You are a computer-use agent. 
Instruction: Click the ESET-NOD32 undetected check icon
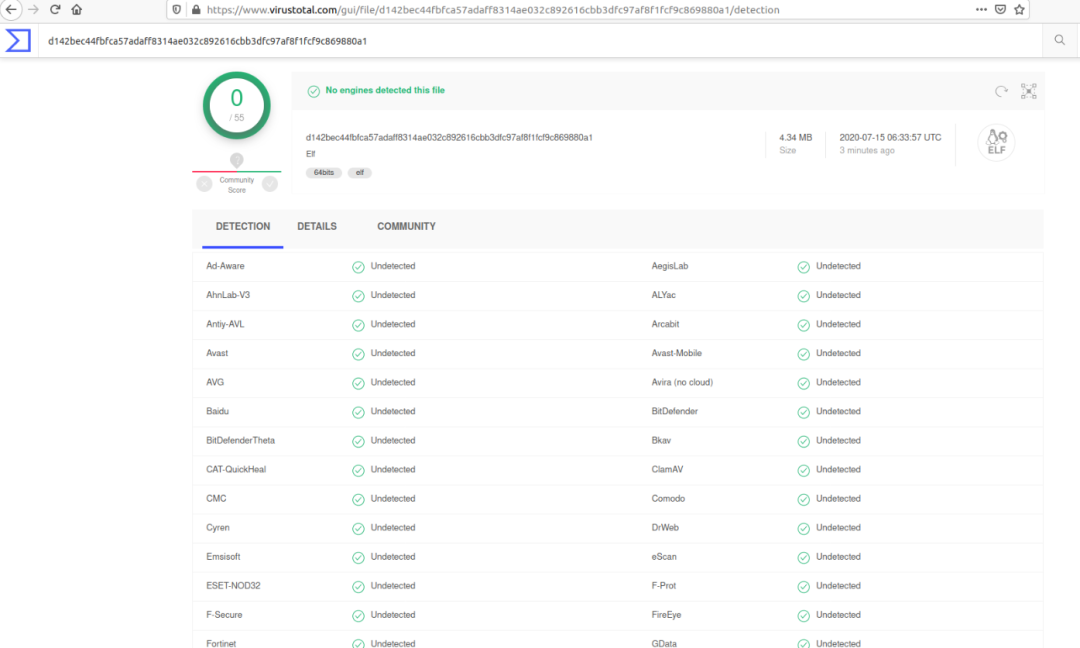[358, 587]
